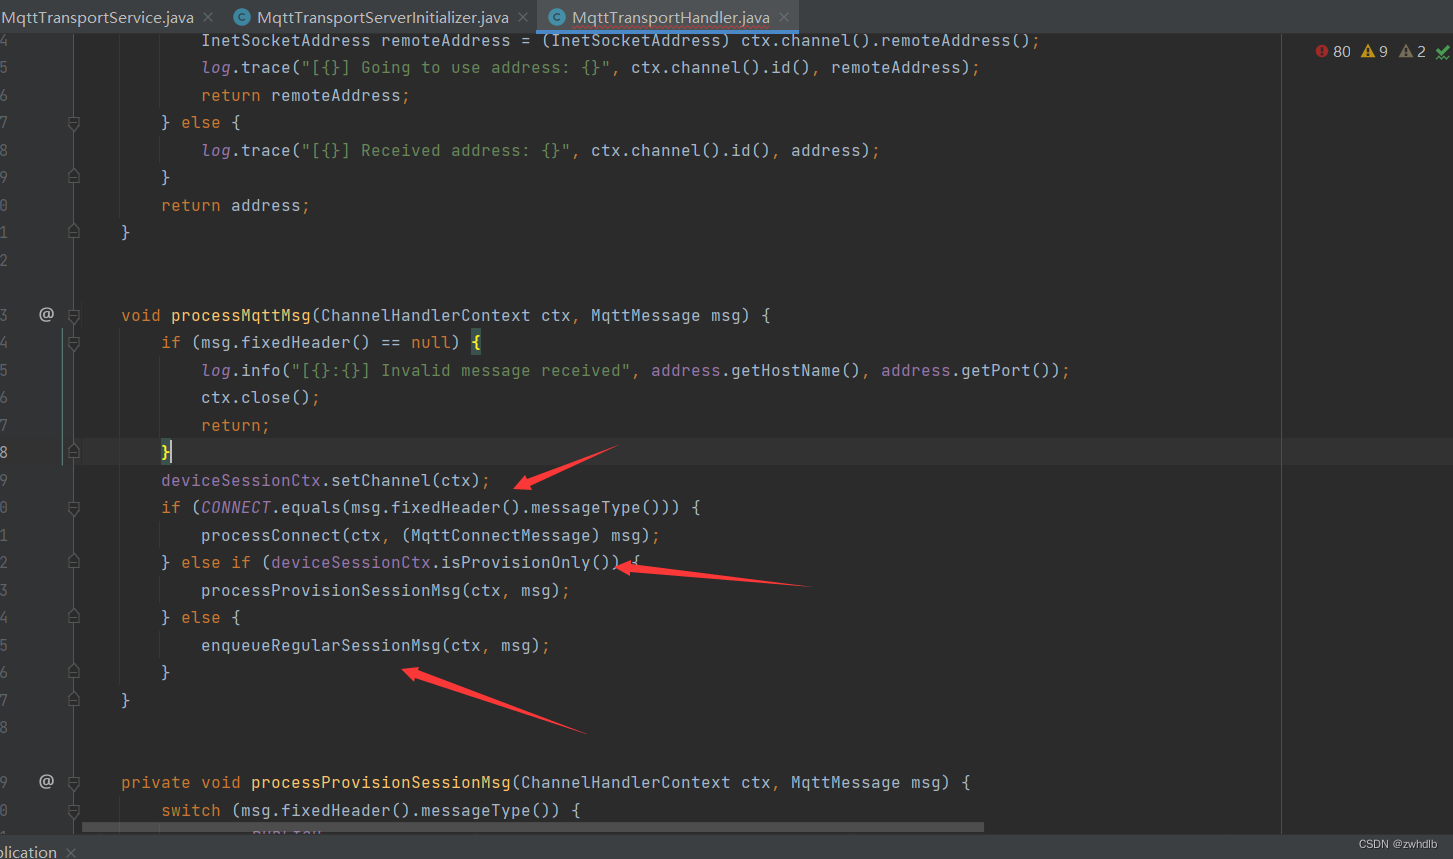Select the MqttTransportHandler.java tab

pos(670,17)
